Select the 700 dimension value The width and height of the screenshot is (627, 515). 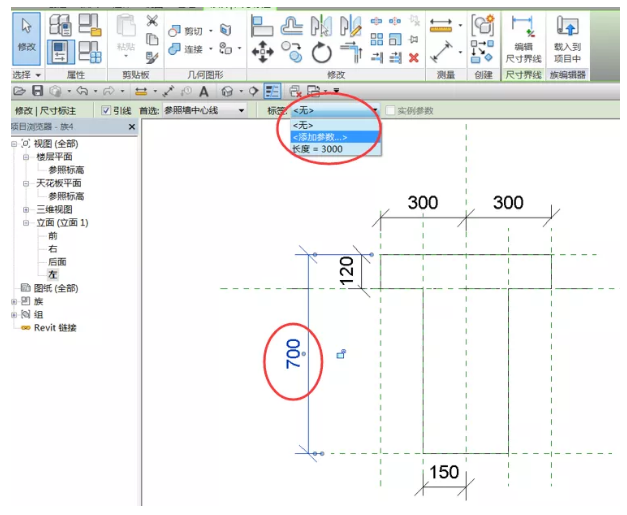coord(293,354)
